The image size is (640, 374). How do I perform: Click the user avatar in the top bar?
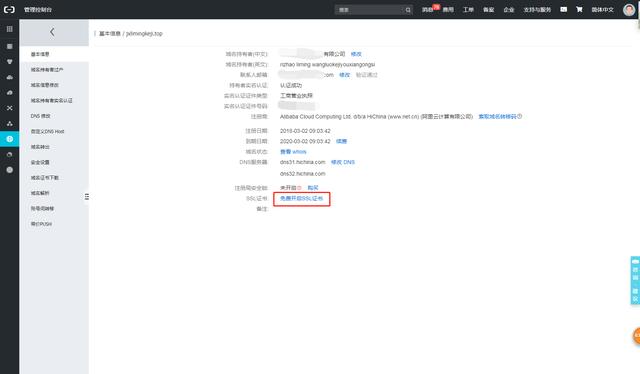(x=629, y=9)
